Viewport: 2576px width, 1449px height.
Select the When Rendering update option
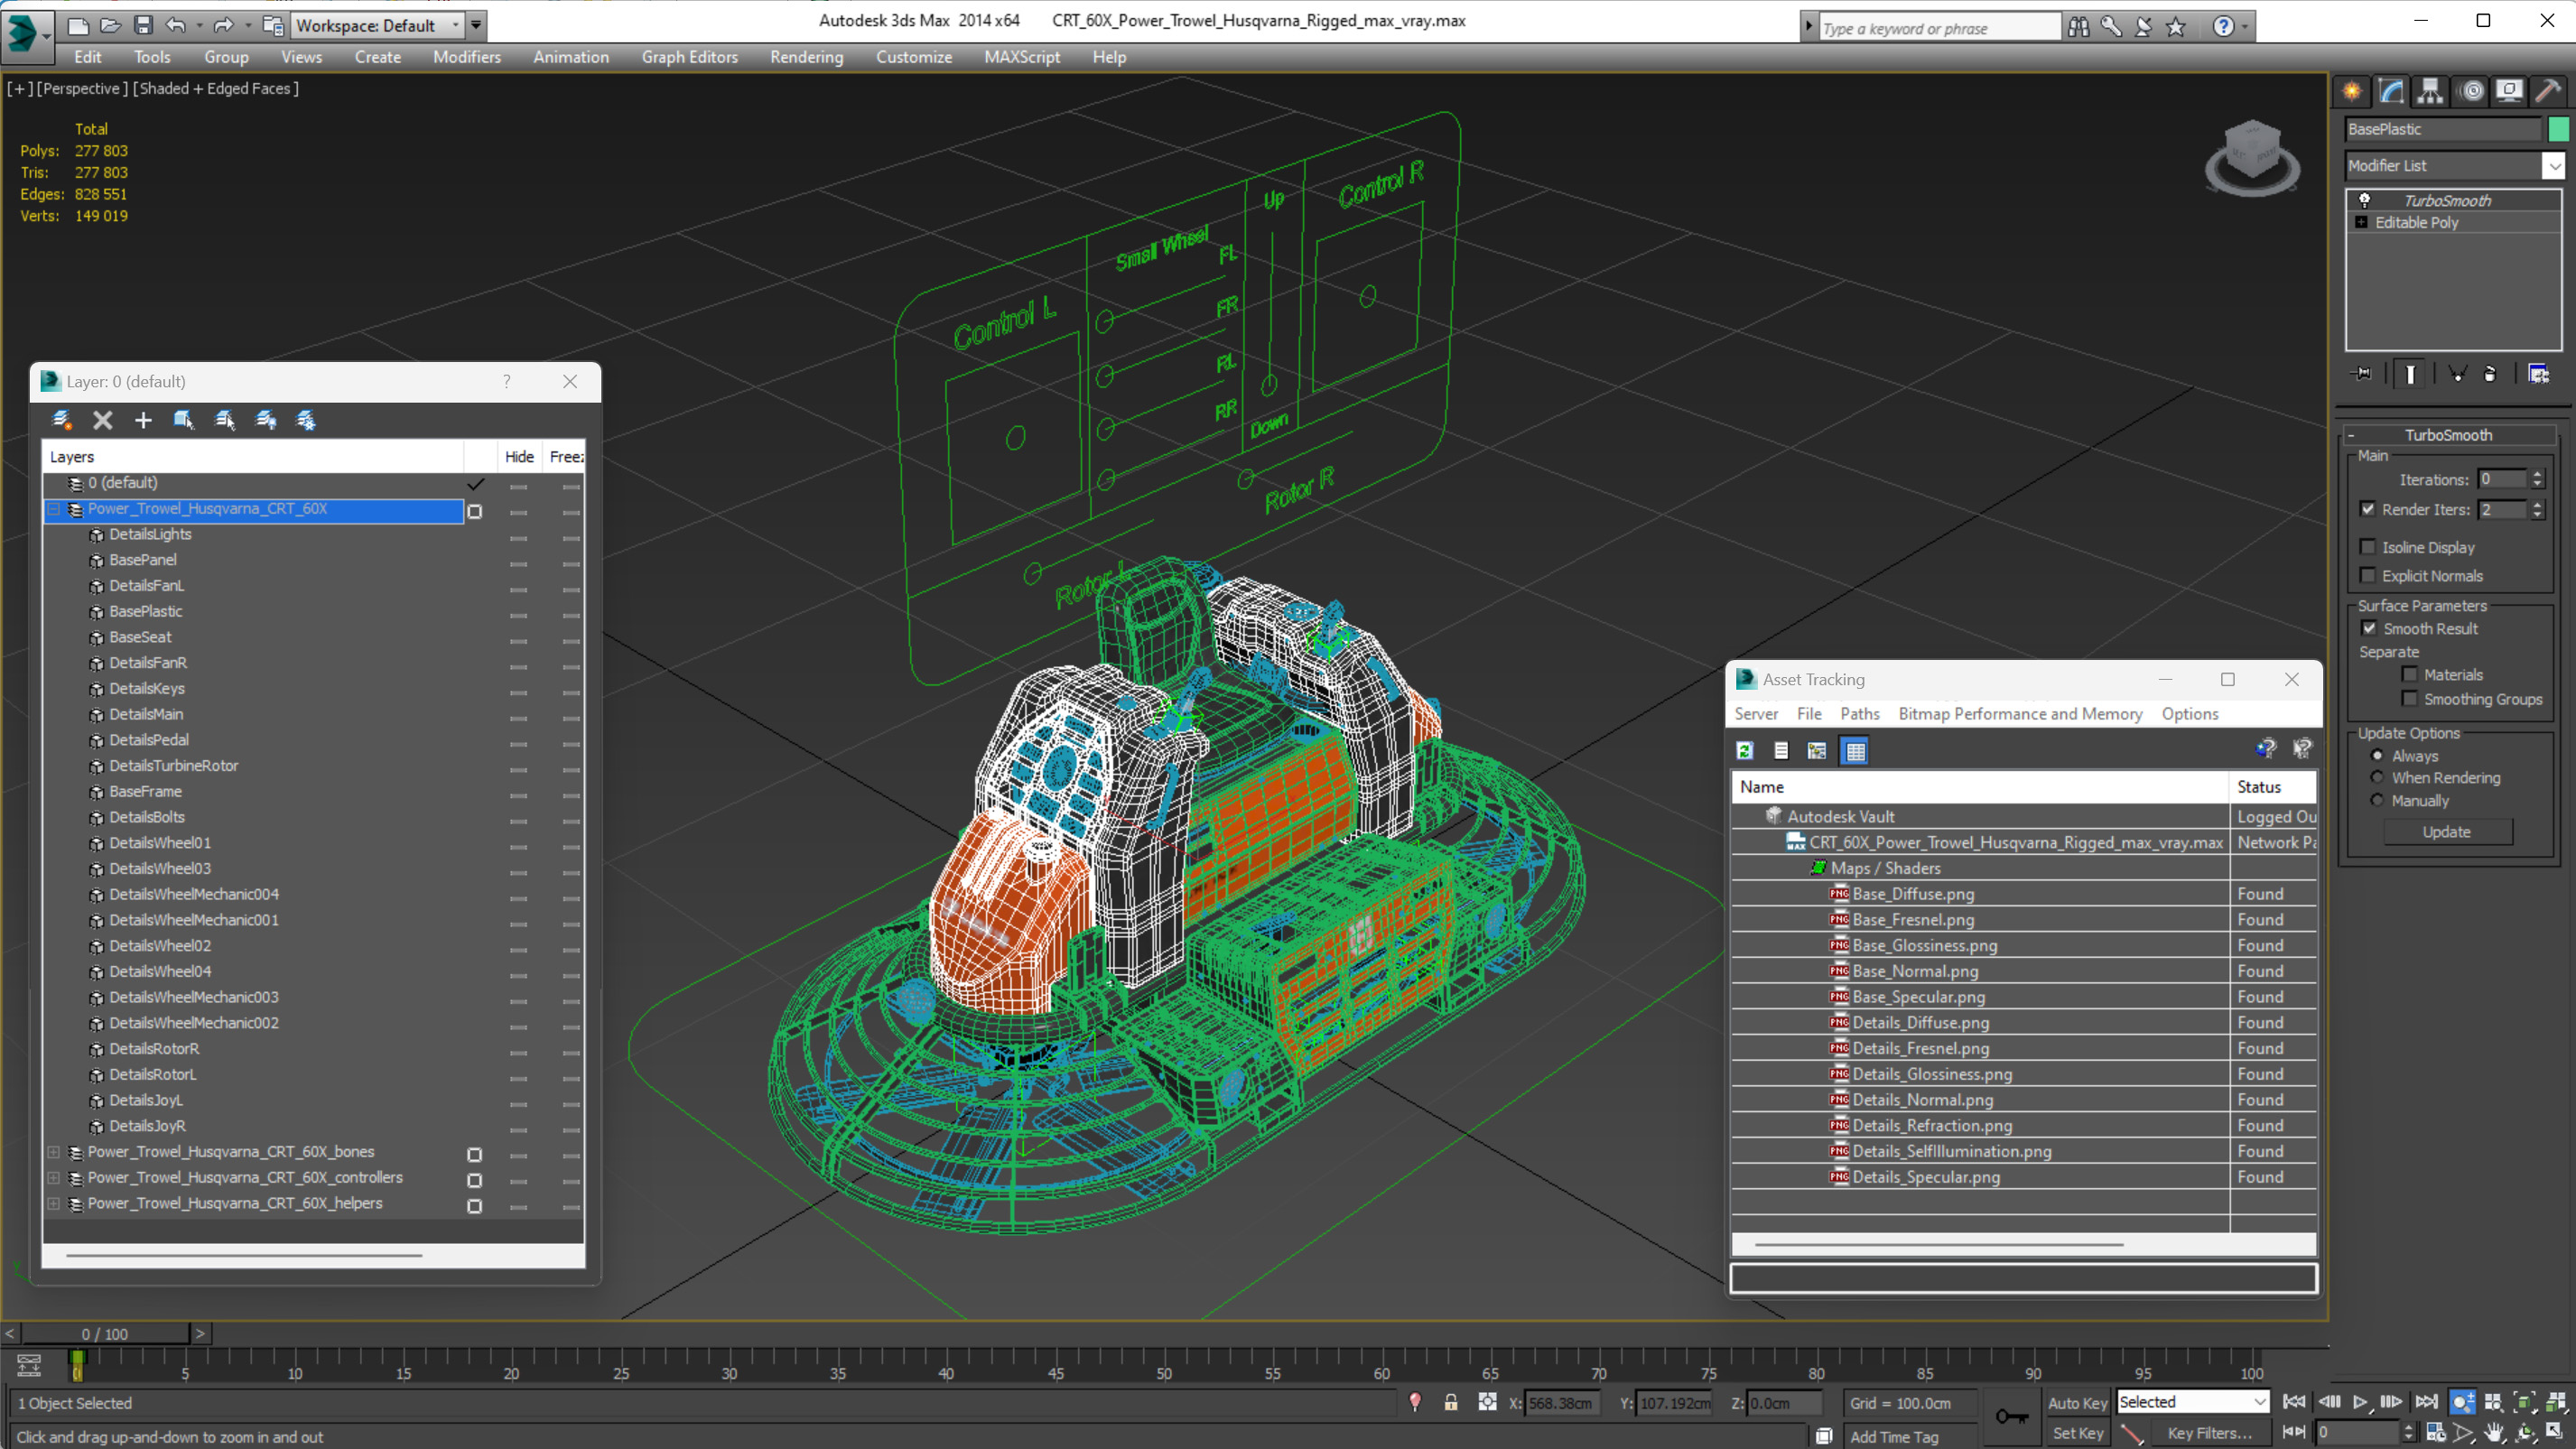pos(2377,777)
